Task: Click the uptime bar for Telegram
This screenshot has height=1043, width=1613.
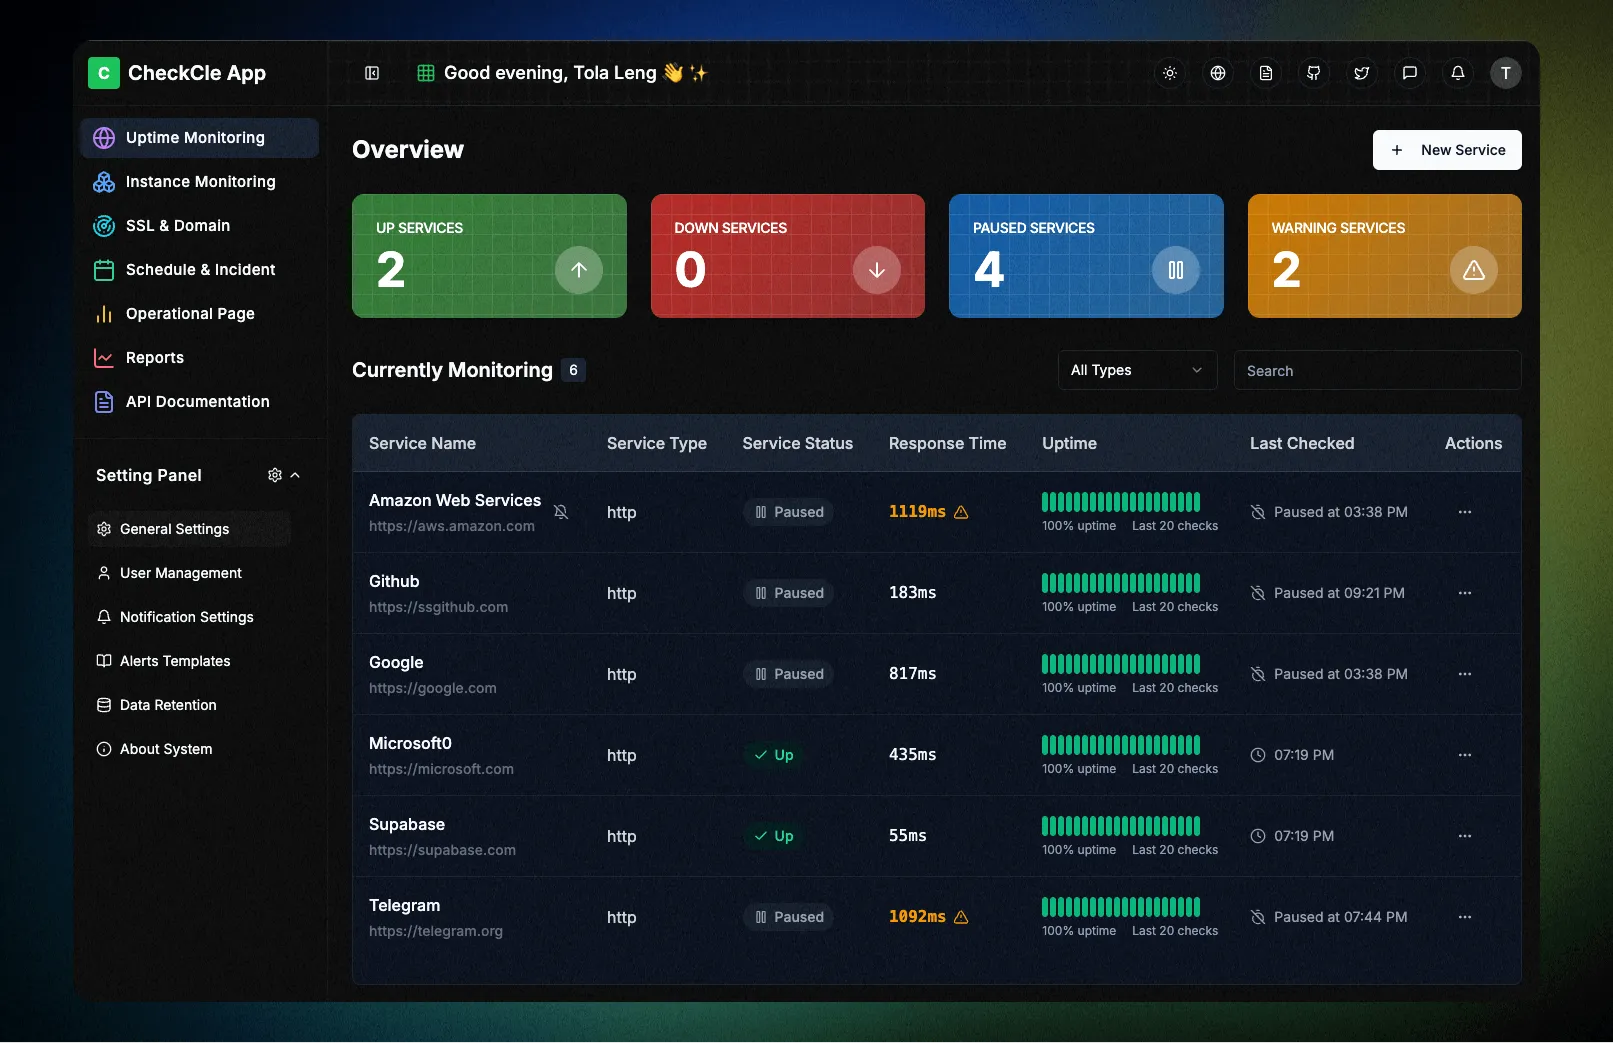Action: coord(1121,907)
